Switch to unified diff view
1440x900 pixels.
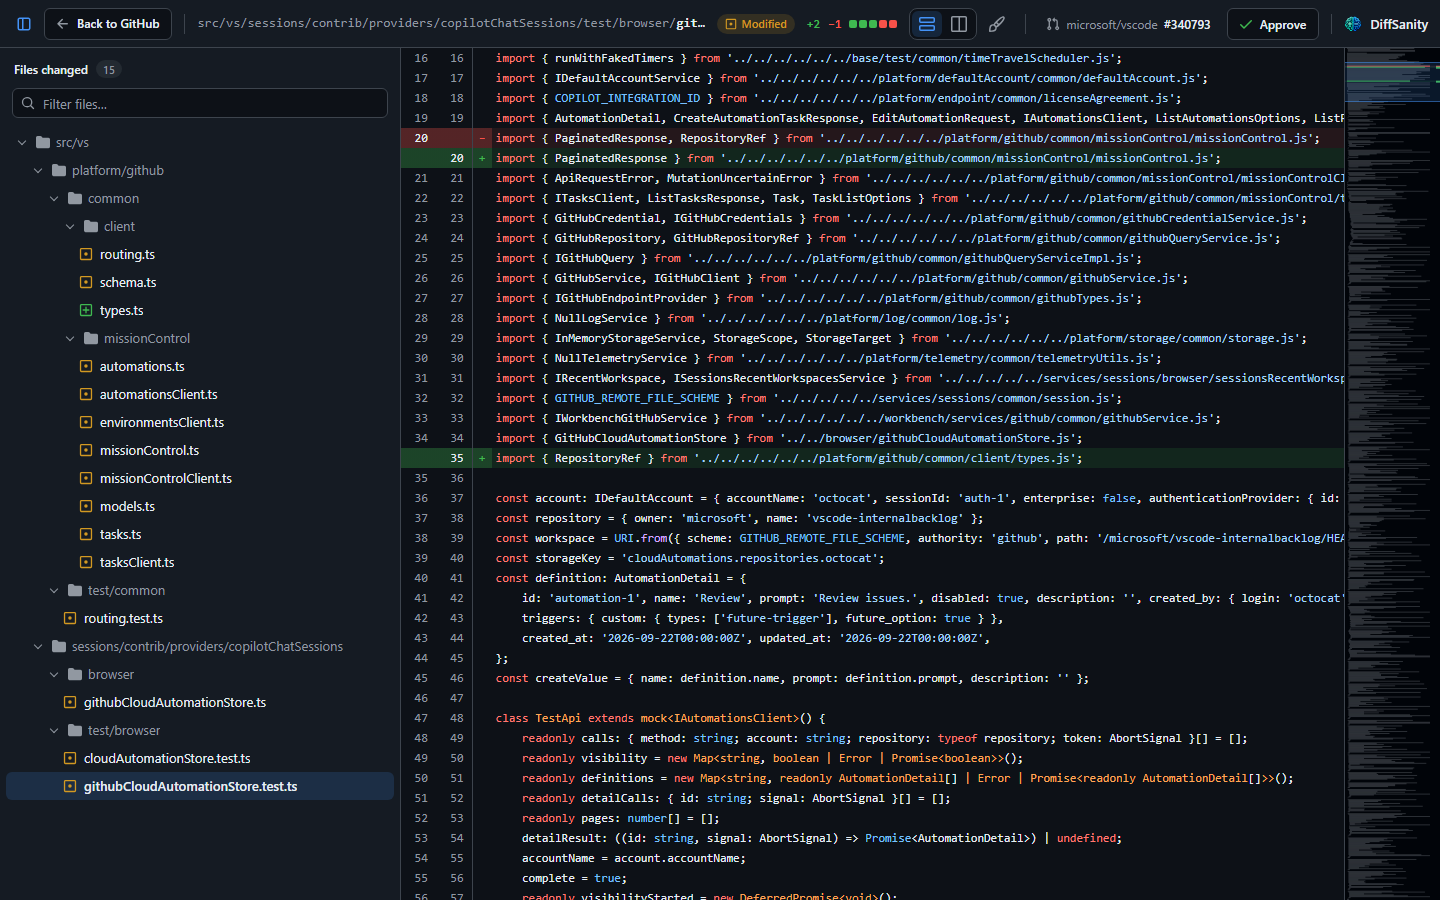point(927,24)
